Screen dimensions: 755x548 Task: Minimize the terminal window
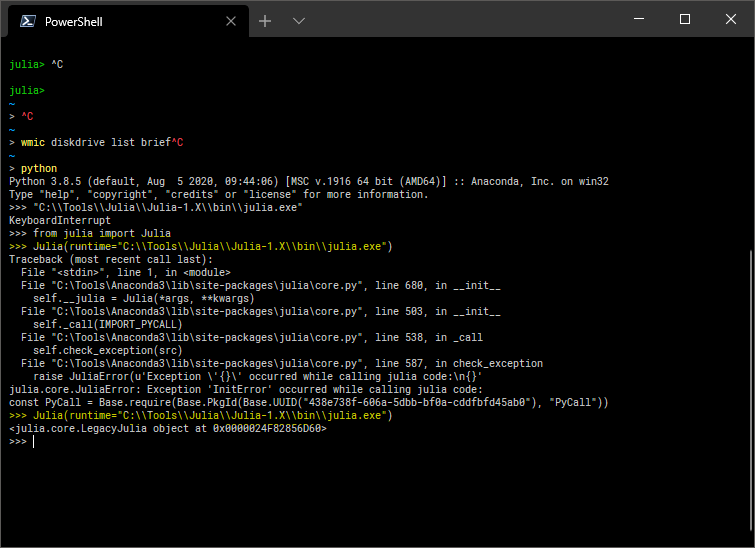(639, 19)
